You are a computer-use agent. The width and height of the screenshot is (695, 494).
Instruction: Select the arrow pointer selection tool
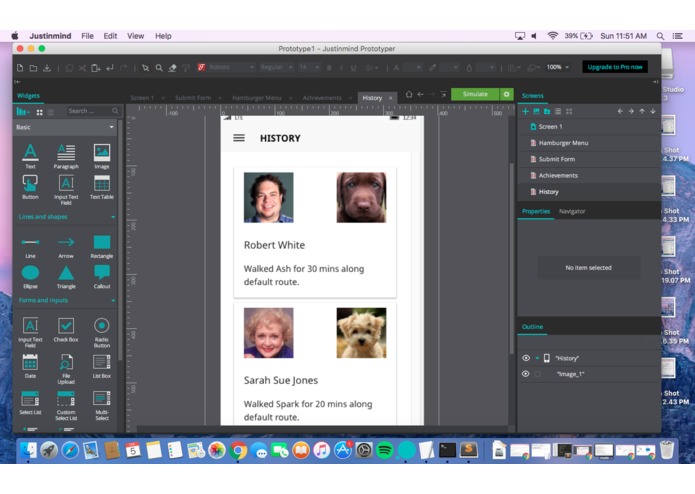pos(145,68)
